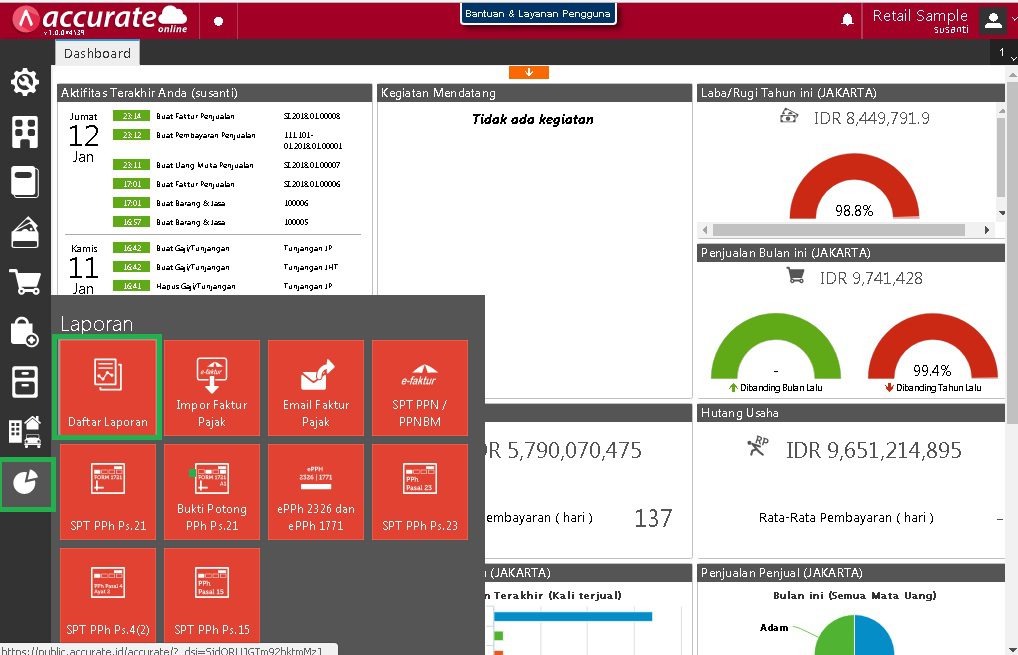The height and width of the screenshot is (655, 1018).
Task: Open the SPT PPh Ps.4(2) tile
Action: (x=108, y=596)
